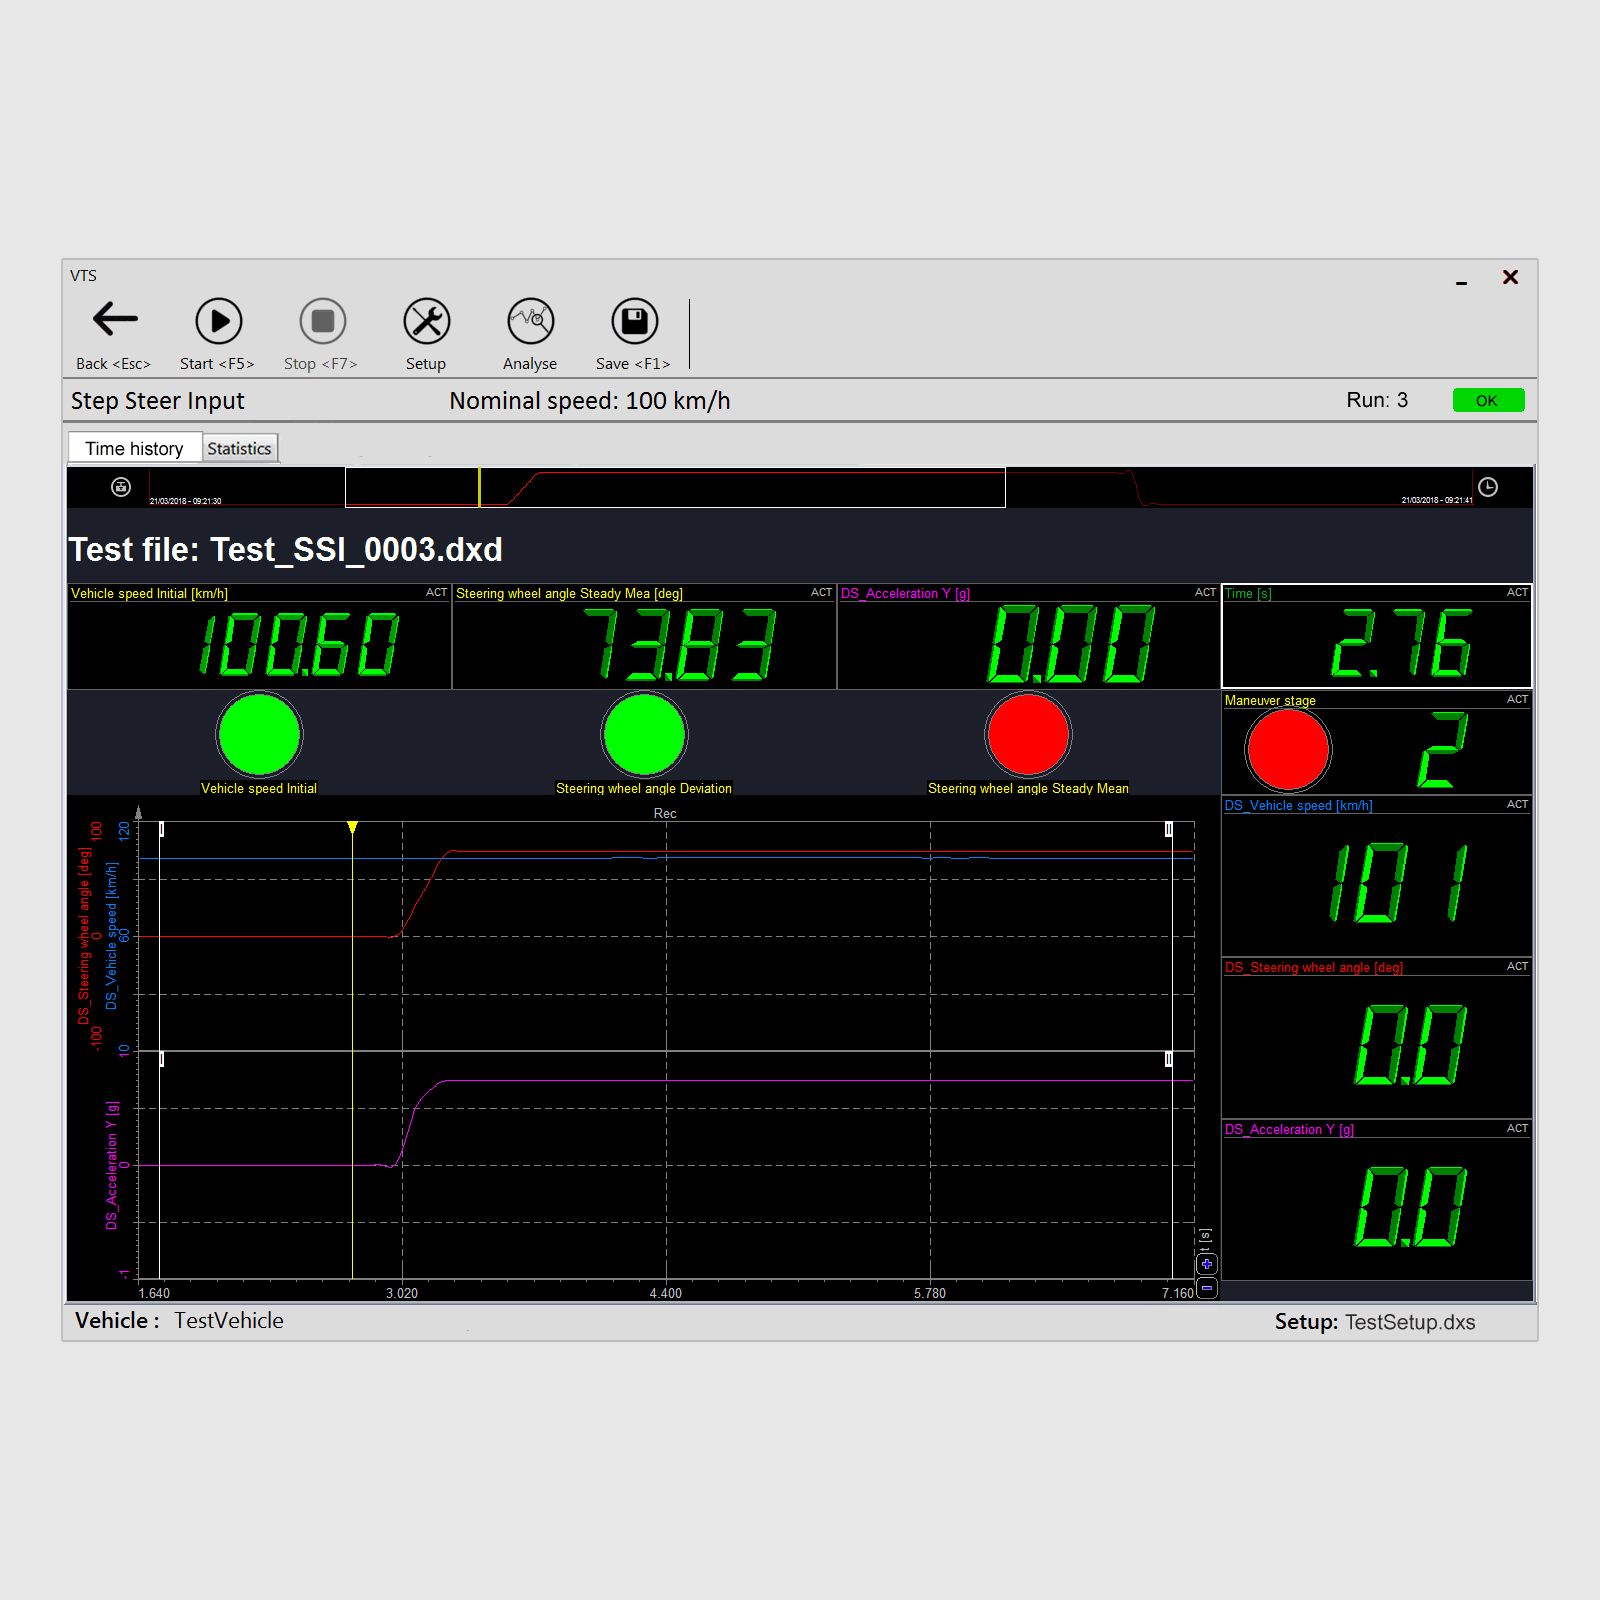Click the DS_Steering wheel angle axis label
The height and width of the screenshot is (1600, 1600).
pyautogui.click(x=84, y=935)
